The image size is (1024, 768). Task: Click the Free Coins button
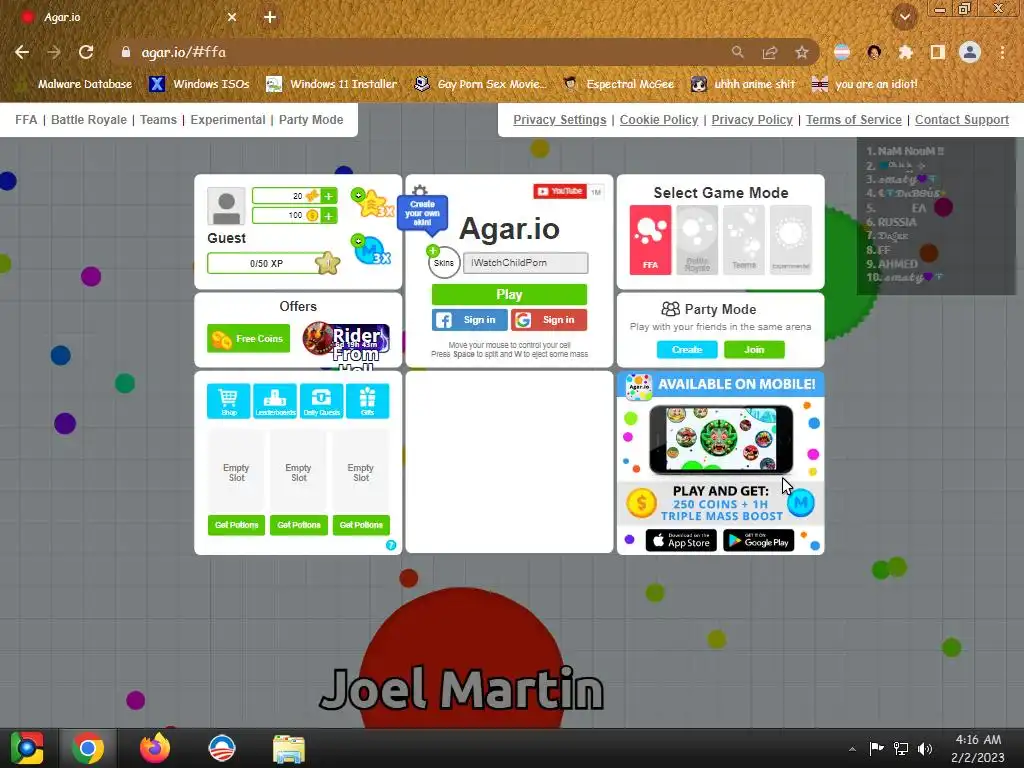[248, 338]
